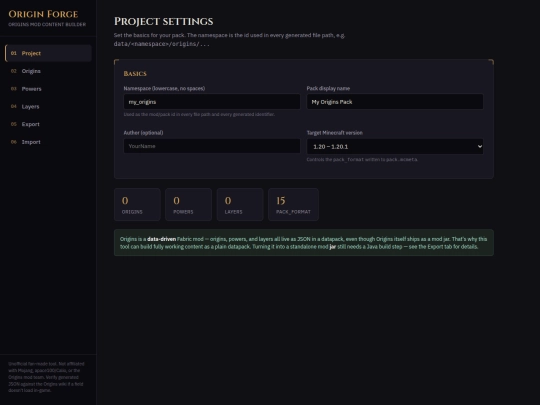Open the Powers section
540x405 pixels.
point(48,89)
